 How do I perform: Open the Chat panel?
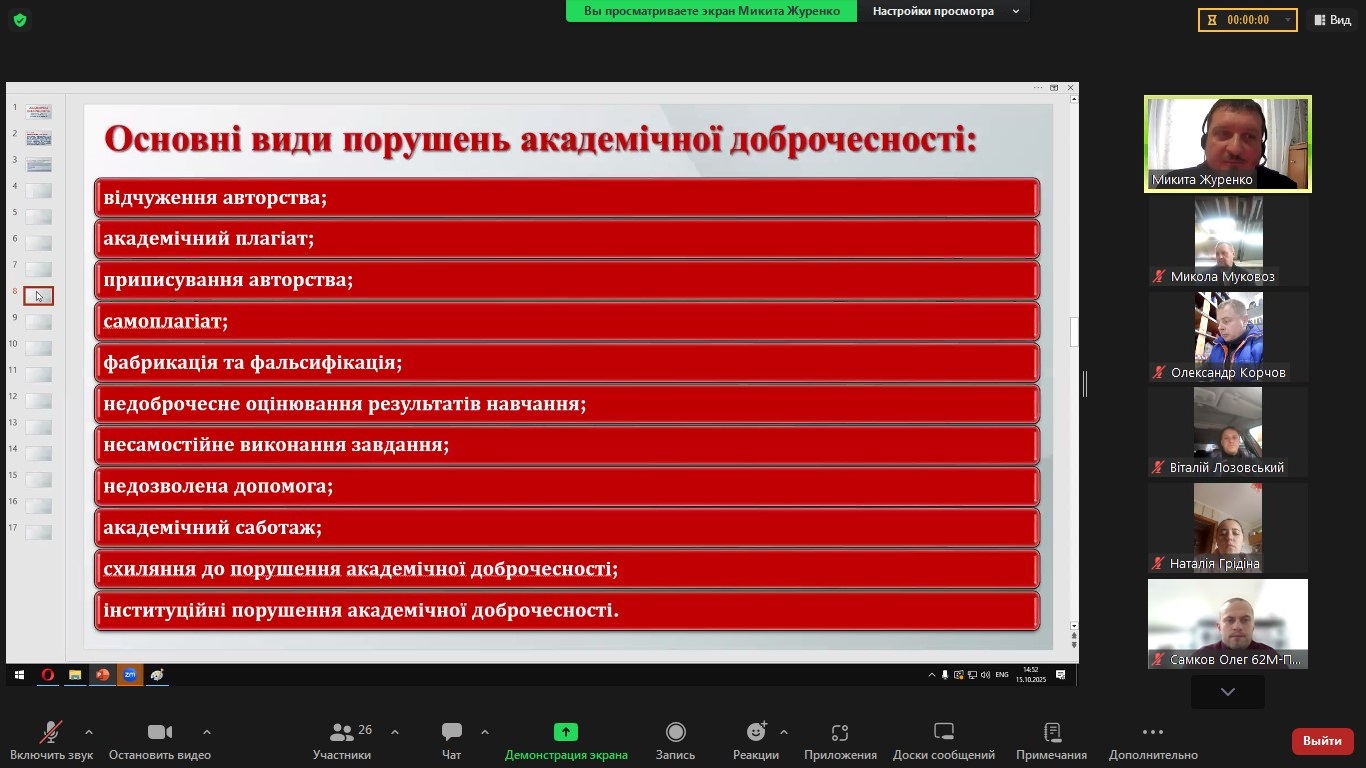tap(451, 733)
